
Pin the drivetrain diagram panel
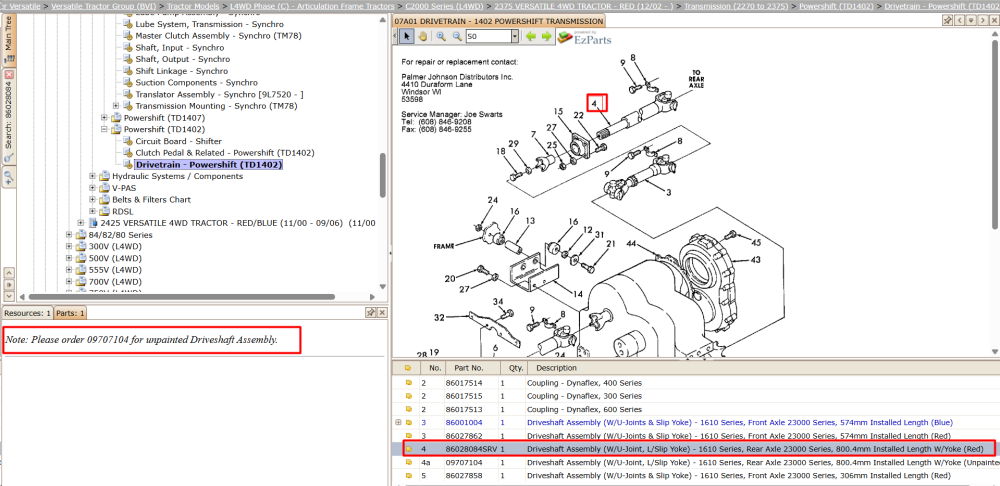click(948, 20)
